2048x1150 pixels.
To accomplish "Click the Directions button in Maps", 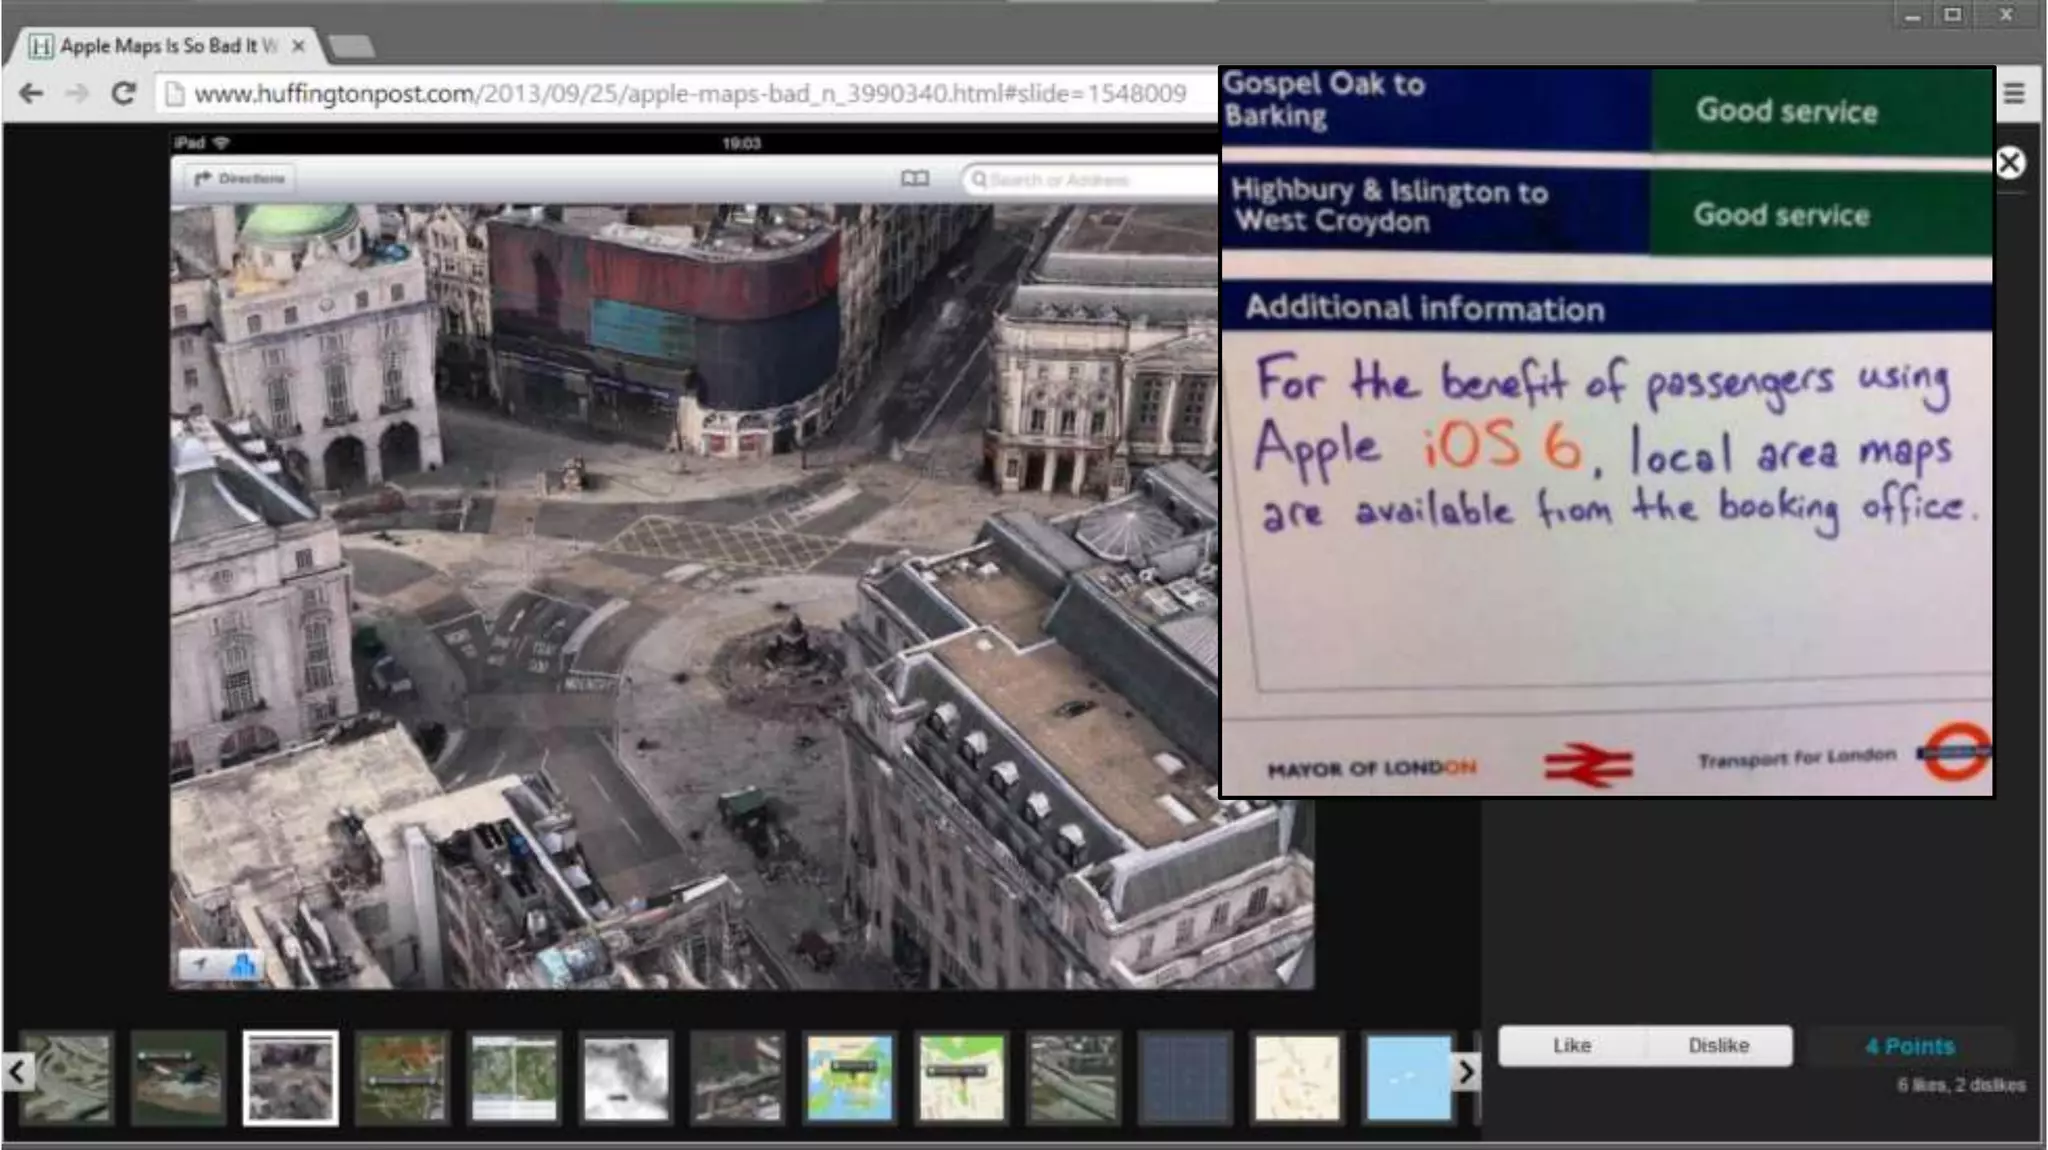I will [239, 179].
